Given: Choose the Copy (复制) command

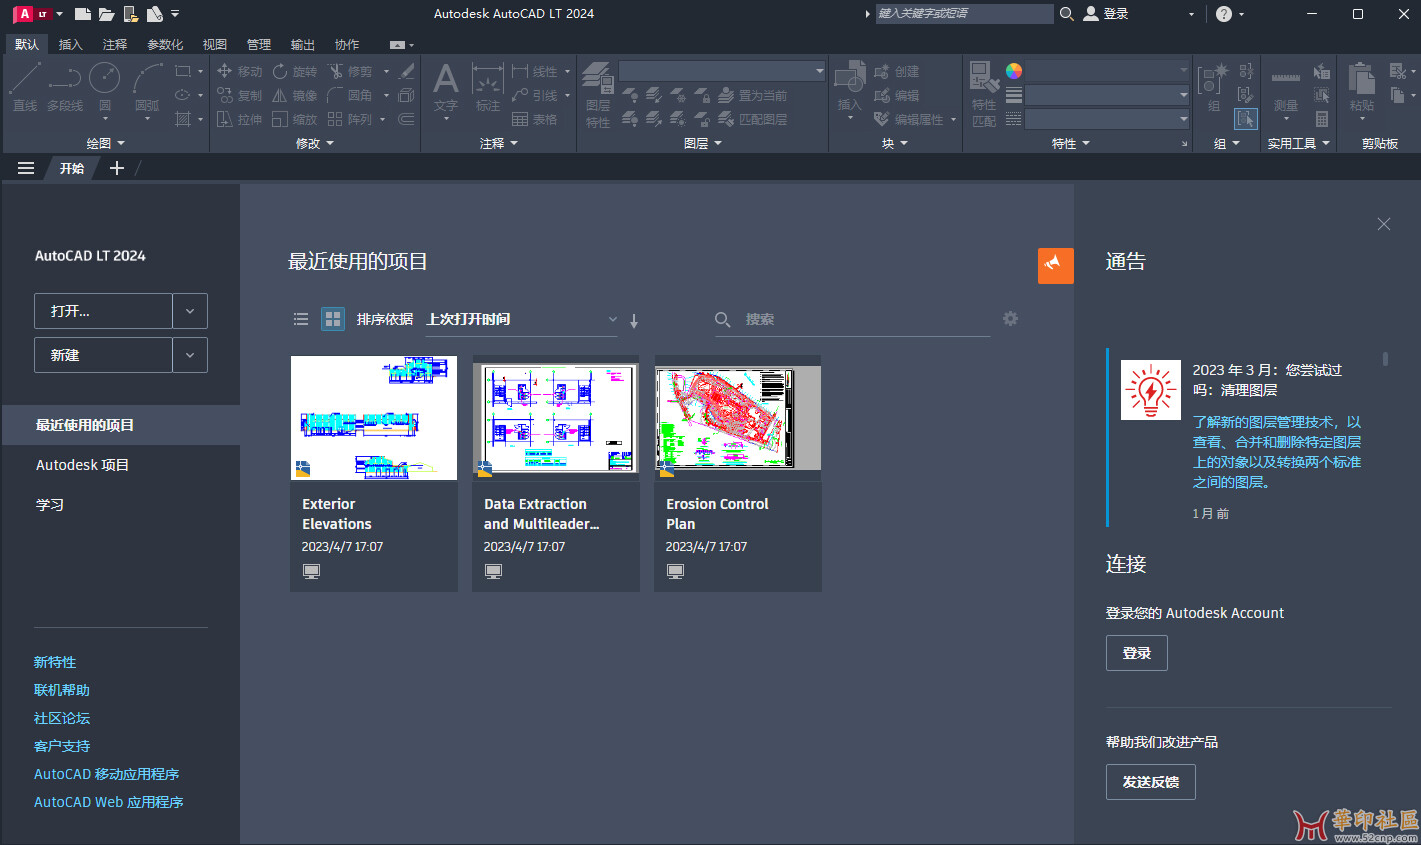Looking at the screenshot, I should click(239, 95).
